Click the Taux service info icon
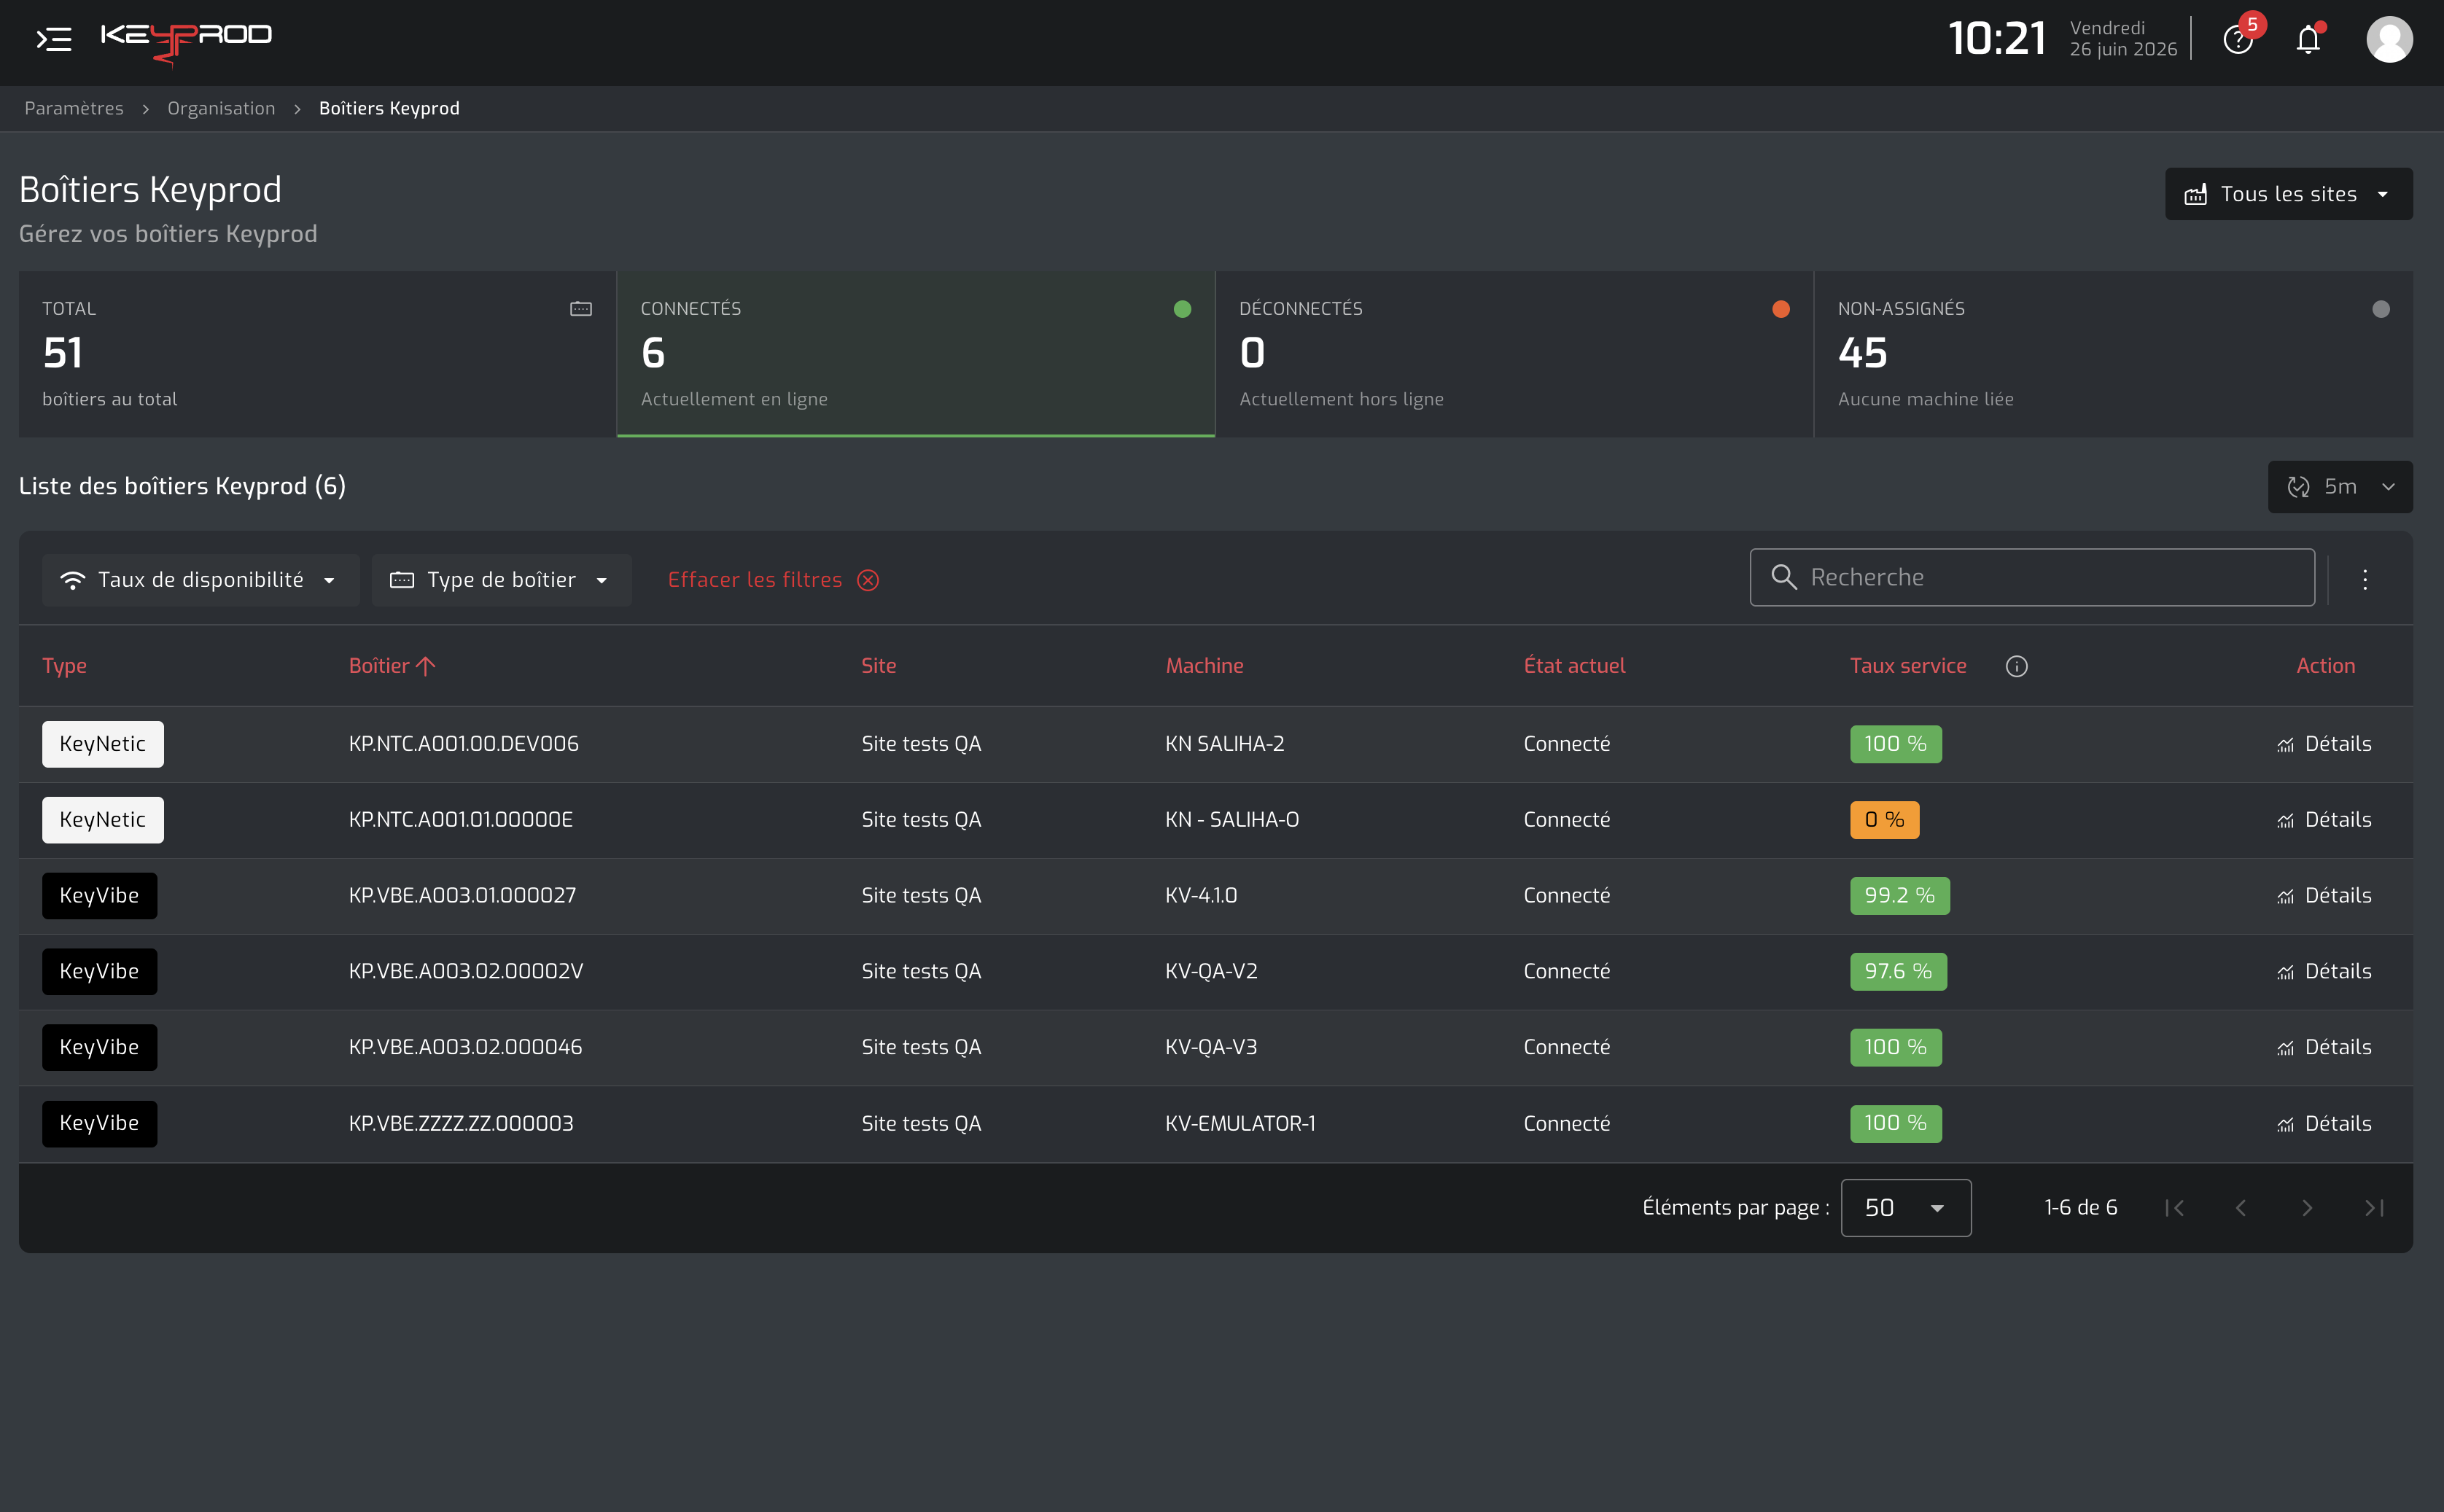Viewport: 2444px width, 1512px height. pyautogui.click(x=2016, y=666)
